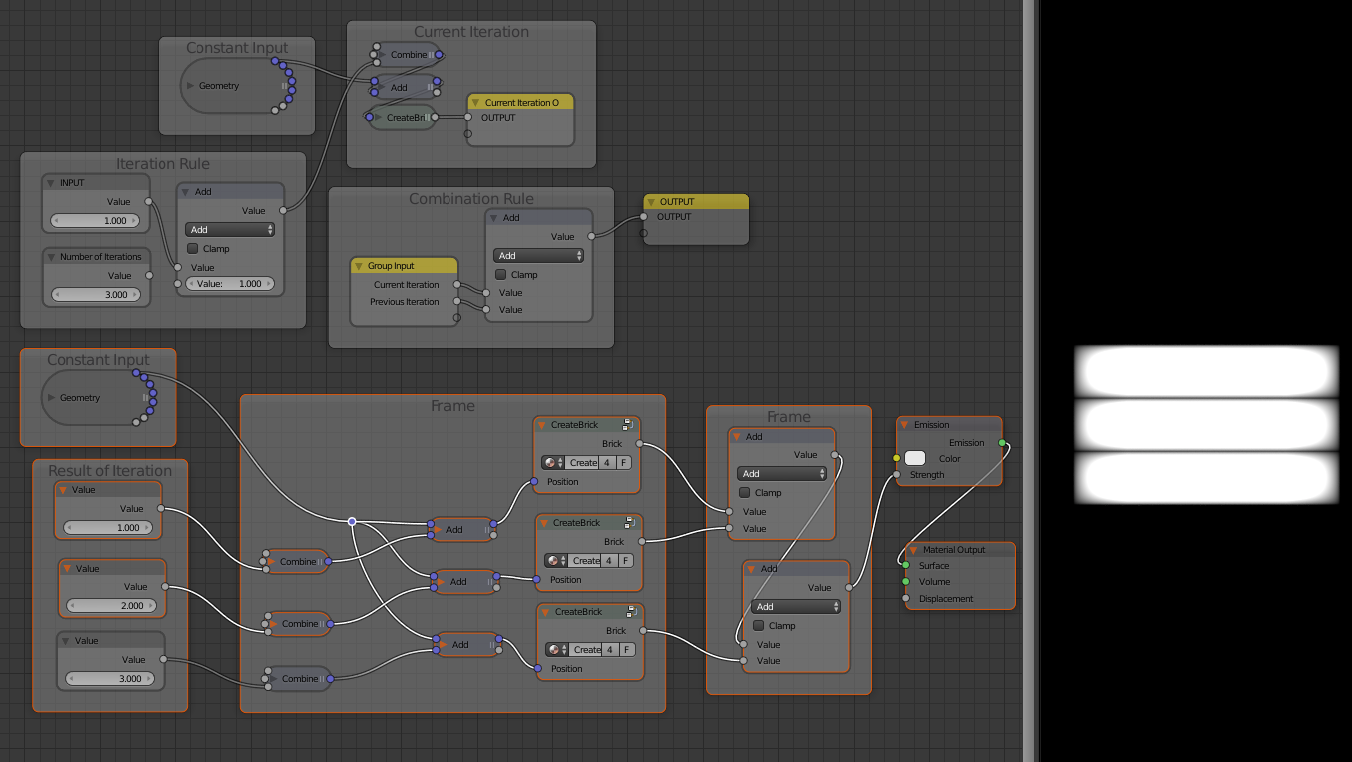The height and width of the screenshot is (762, 1352).
Task: Open operation dropdown on Add node feeding Emission
Action: 796,607
